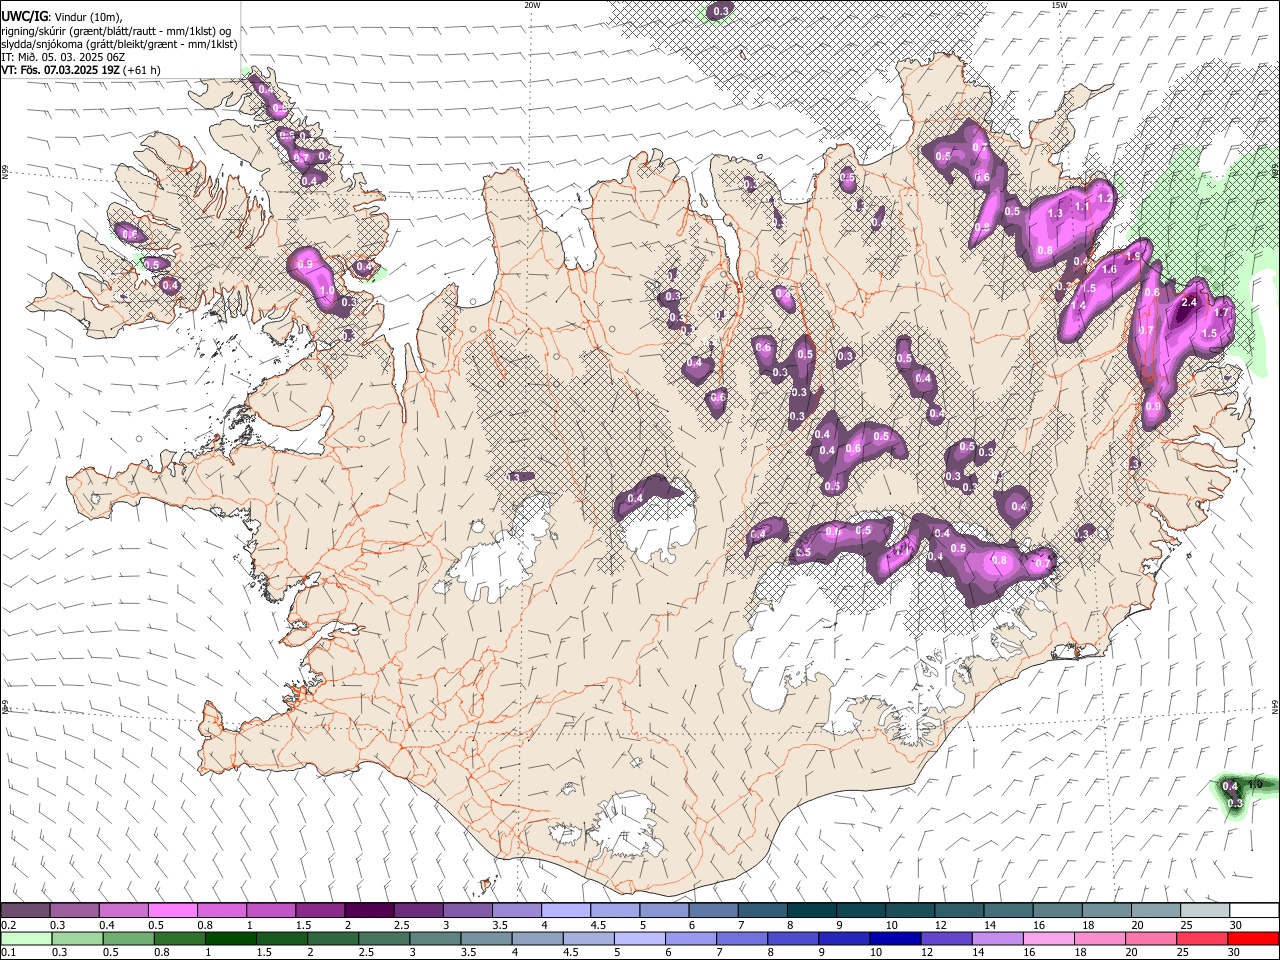Click the 1.9 snowfall value in northeast

pyautogui.click(x=1133, y=257)
